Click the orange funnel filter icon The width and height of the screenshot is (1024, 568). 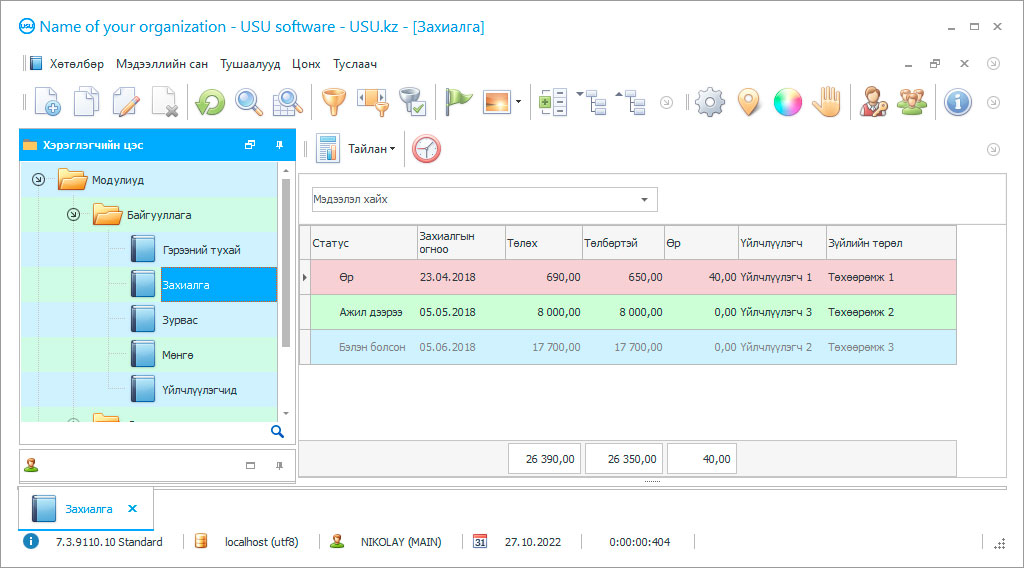point(332,102)
